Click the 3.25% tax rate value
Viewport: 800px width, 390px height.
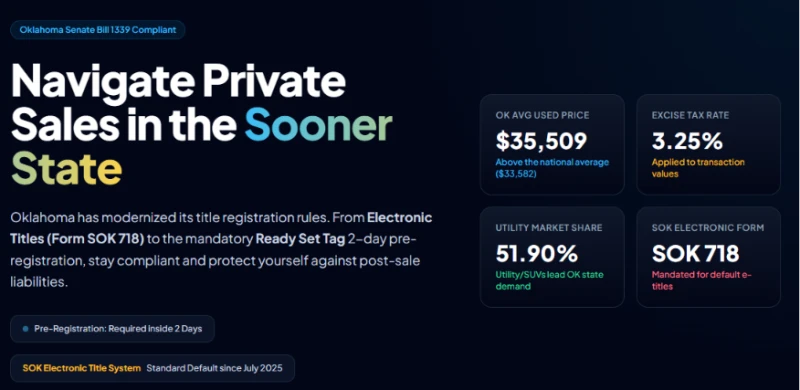pos(687,141)
